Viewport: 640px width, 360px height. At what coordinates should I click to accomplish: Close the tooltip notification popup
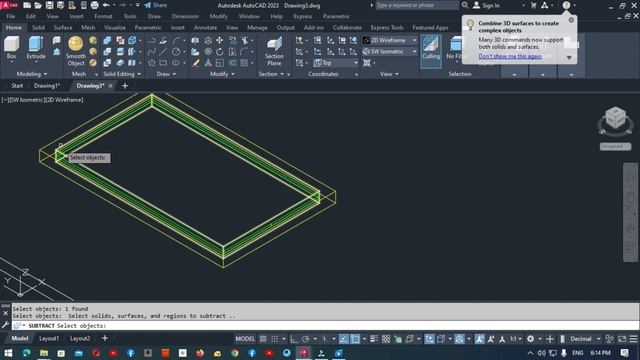[571, 20]
